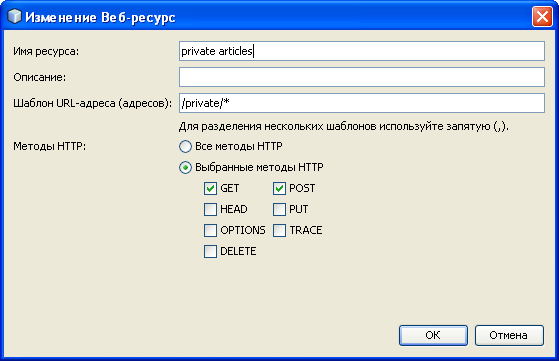
Task: Edit the Шаблон URL-адреса field
Action: pos(362,103)
